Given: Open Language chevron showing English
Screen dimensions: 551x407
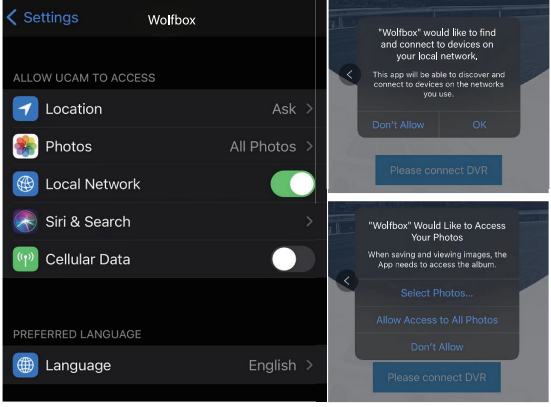Looking at the screenshot, I should 309,365.
